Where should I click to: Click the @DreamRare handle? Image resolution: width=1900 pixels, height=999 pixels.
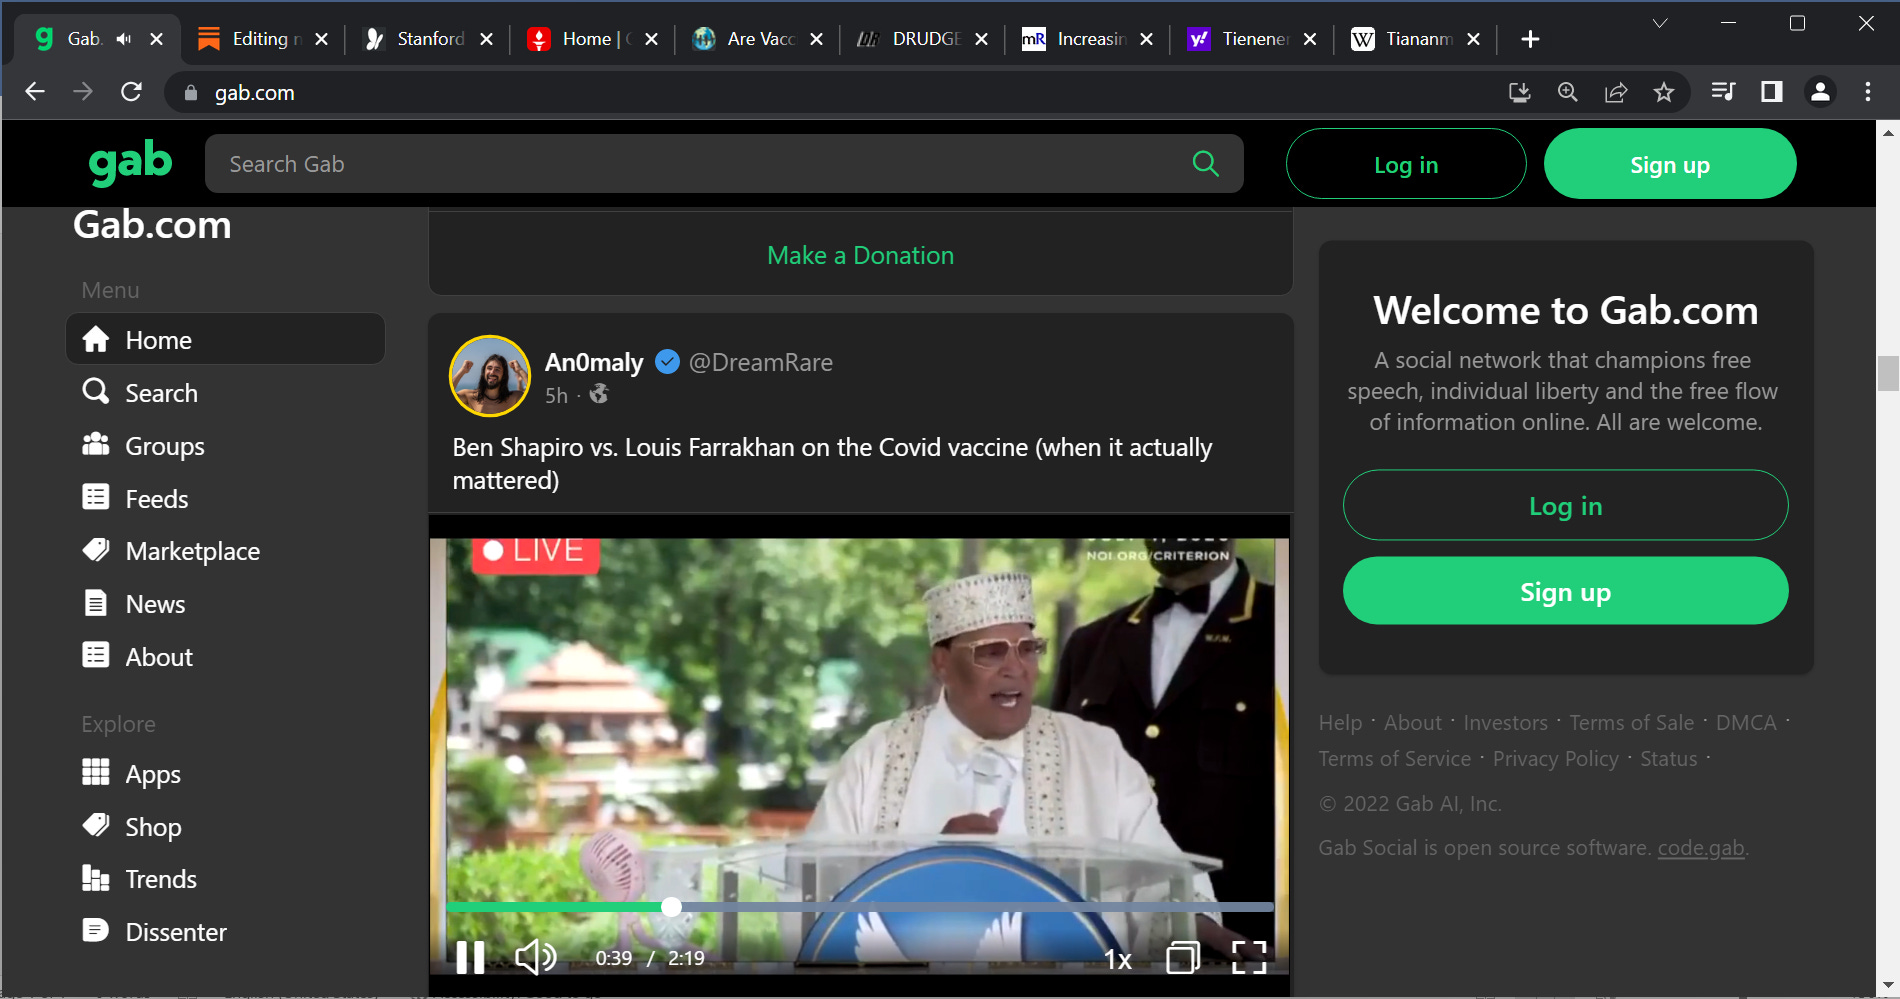pos(761,362)
